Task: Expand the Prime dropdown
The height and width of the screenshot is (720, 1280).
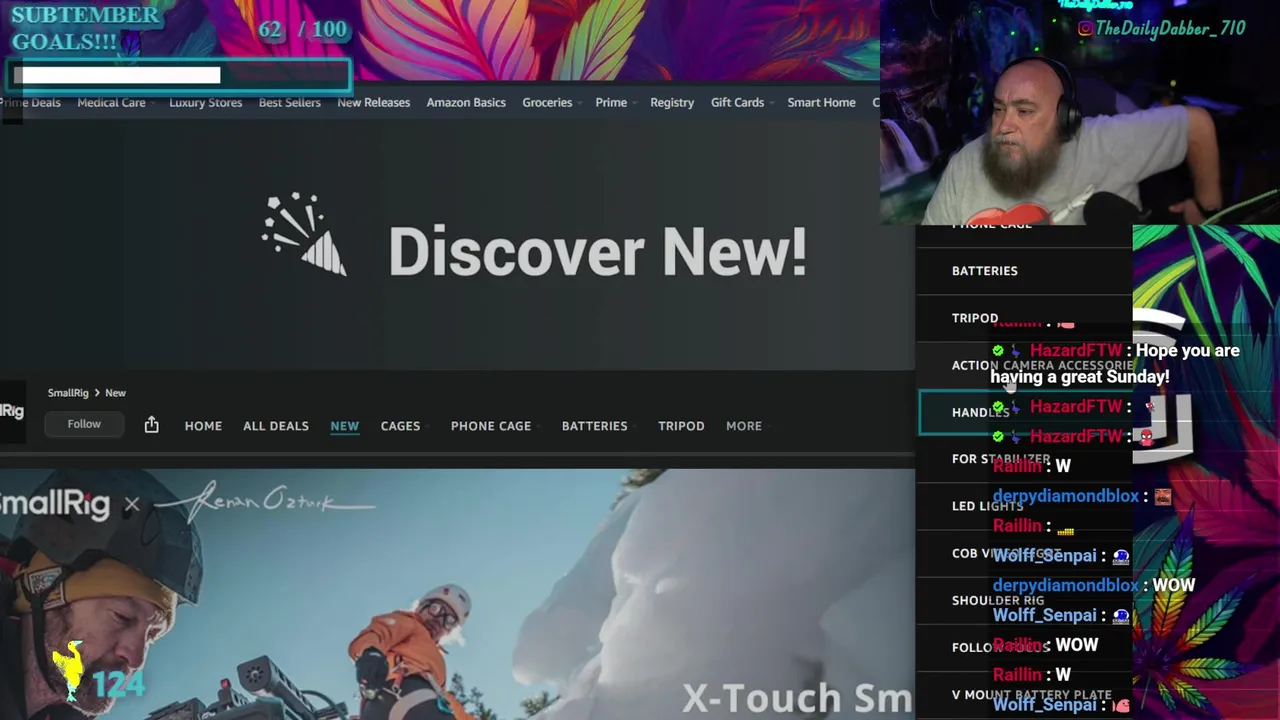Action: 614,102
